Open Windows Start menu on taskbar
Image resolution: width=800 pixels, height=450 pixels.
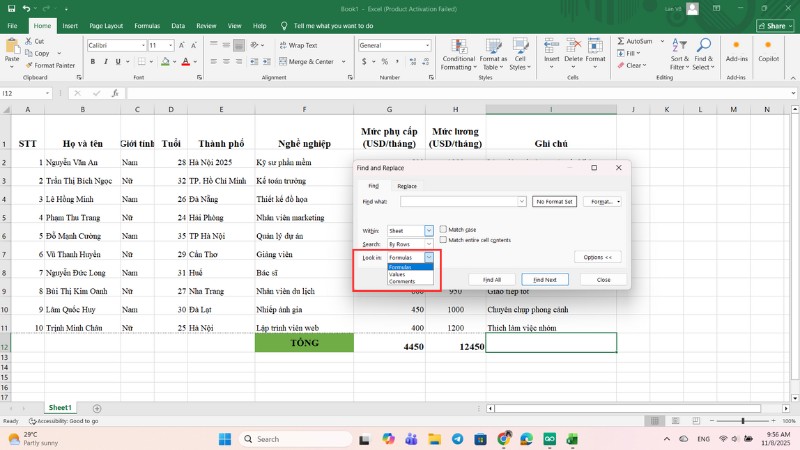(224, 439)
